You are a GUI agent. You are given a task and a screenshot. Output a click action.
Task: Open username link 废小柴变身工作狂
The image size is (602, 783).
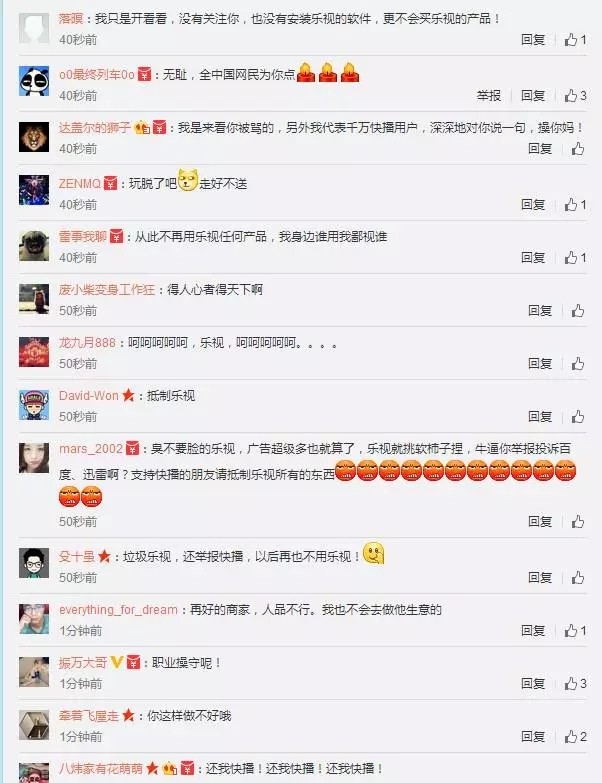tap(107, 290)
